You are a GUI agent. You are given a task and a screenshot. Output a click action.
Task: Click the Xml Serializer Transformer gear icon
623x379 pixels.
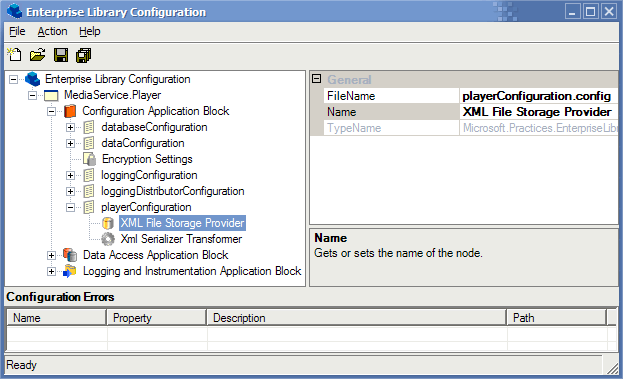[108, 239]
